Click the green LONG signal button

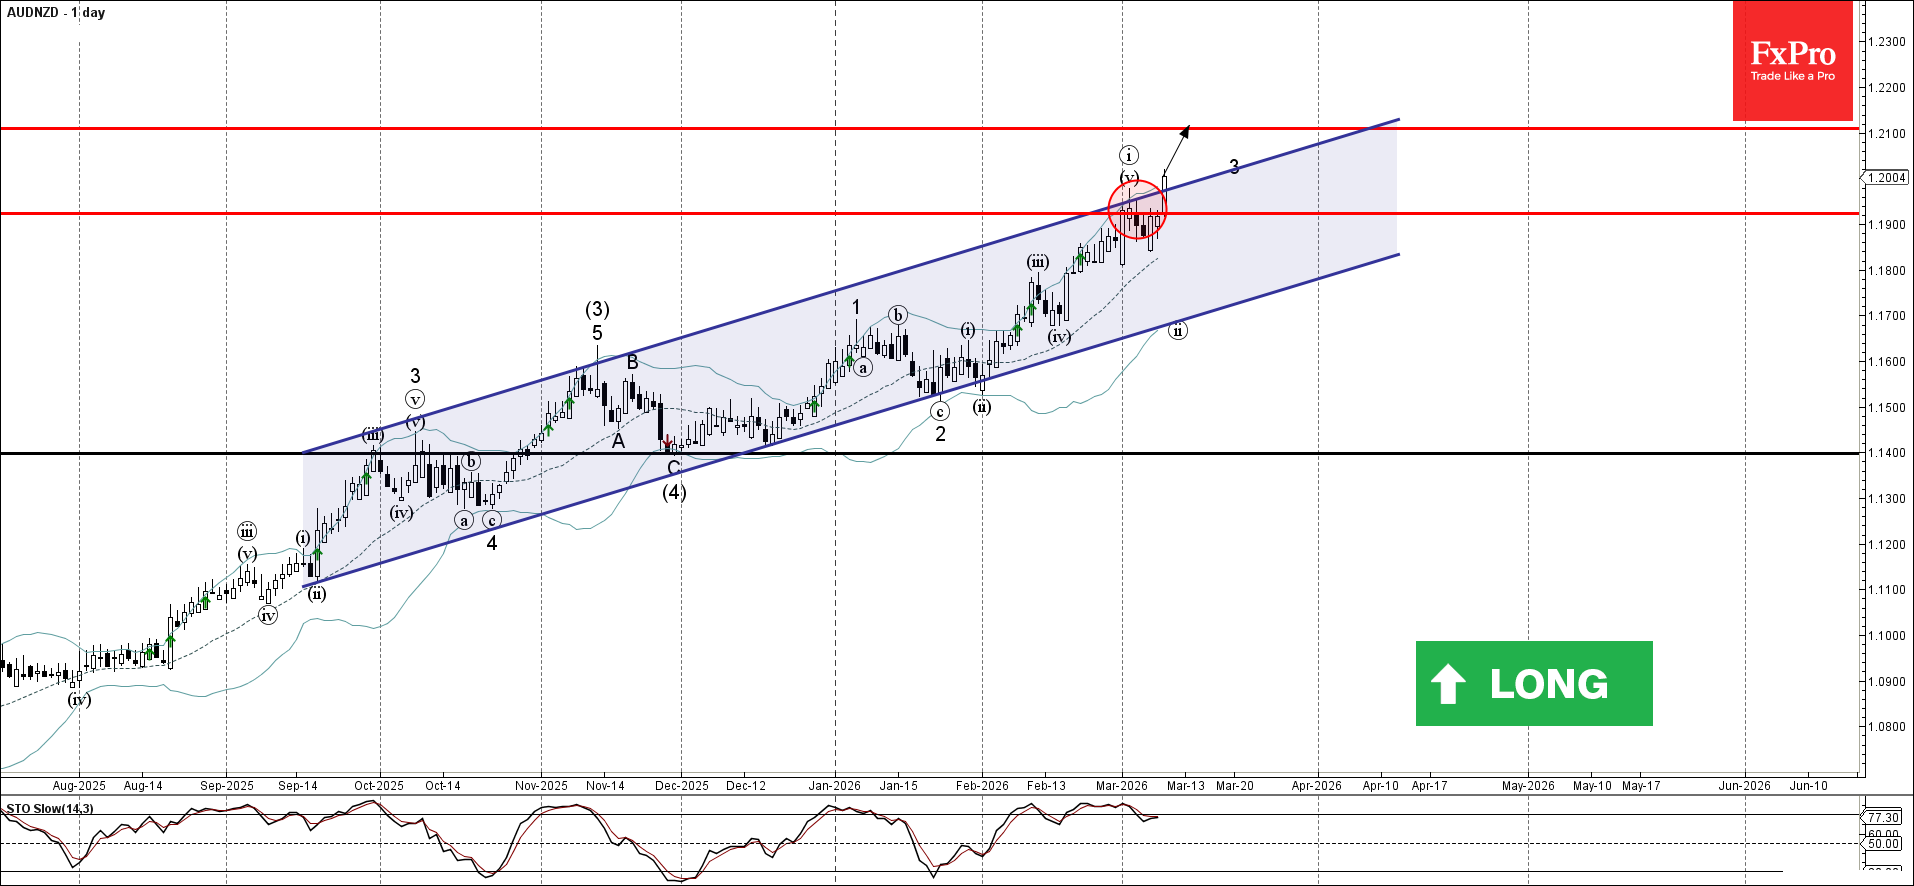(x=1534, y=683)
